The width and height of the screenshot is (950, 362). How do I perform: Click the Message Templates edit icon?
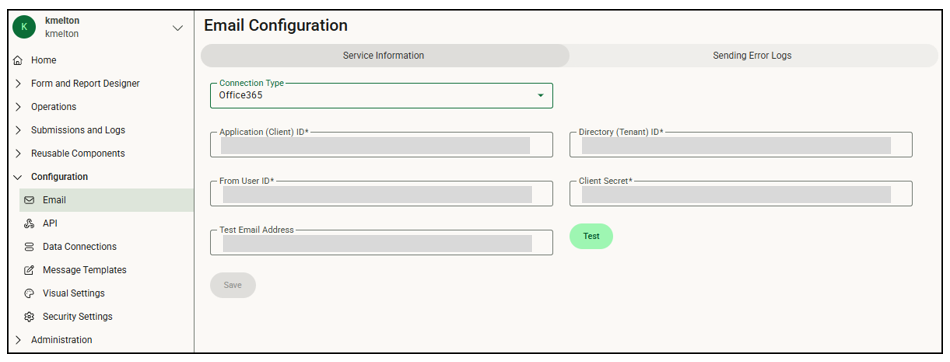(x=29, y=270)
